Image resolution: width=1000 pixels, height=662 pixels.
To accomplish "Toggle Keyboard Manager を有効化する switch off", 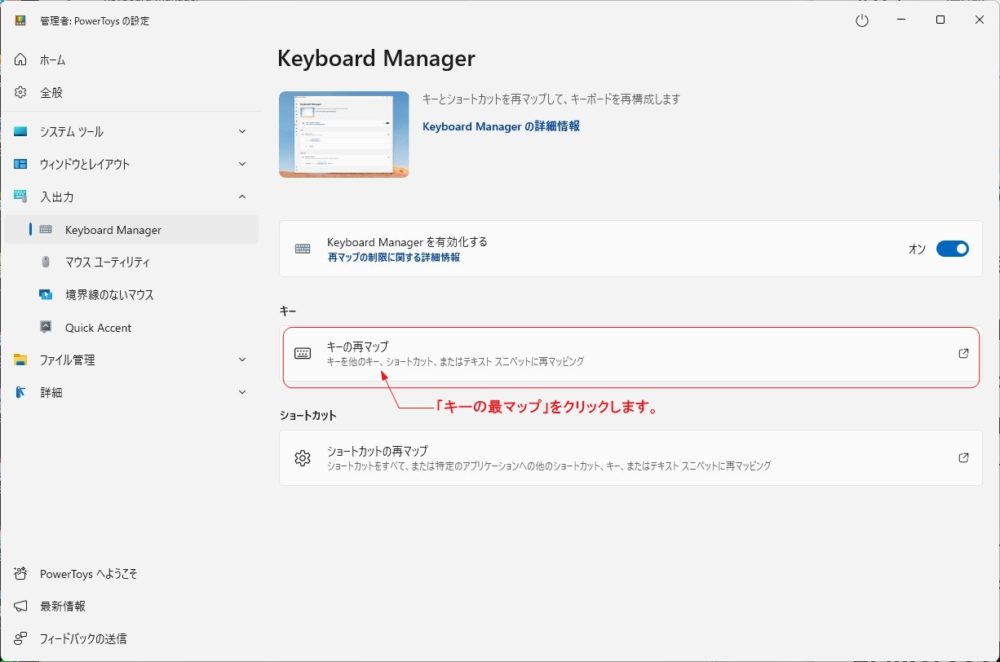I will click(952, 249).
